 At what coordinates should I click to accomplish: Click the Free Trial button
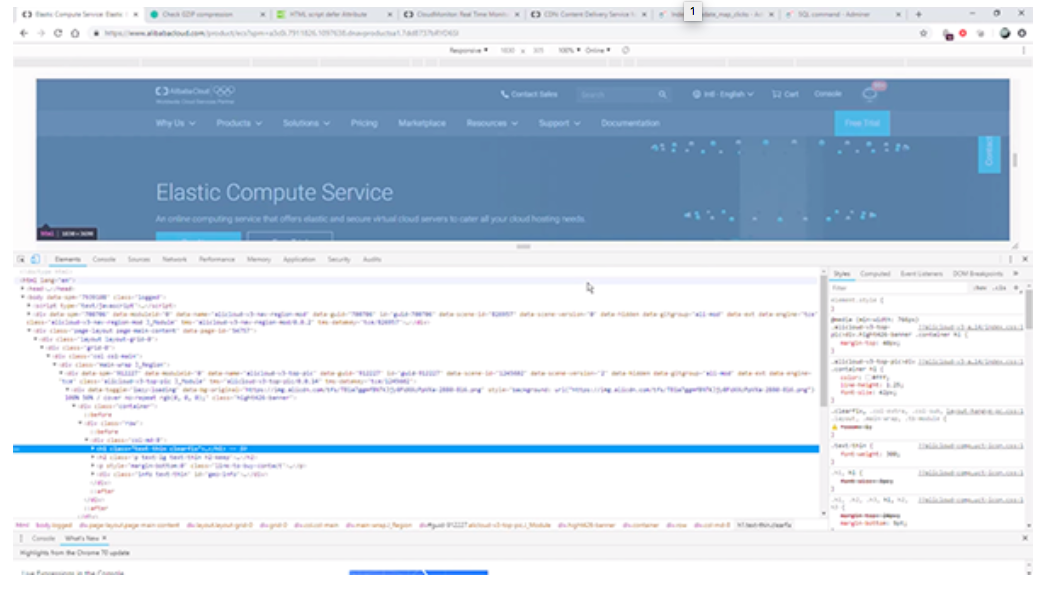click(862, 123)
